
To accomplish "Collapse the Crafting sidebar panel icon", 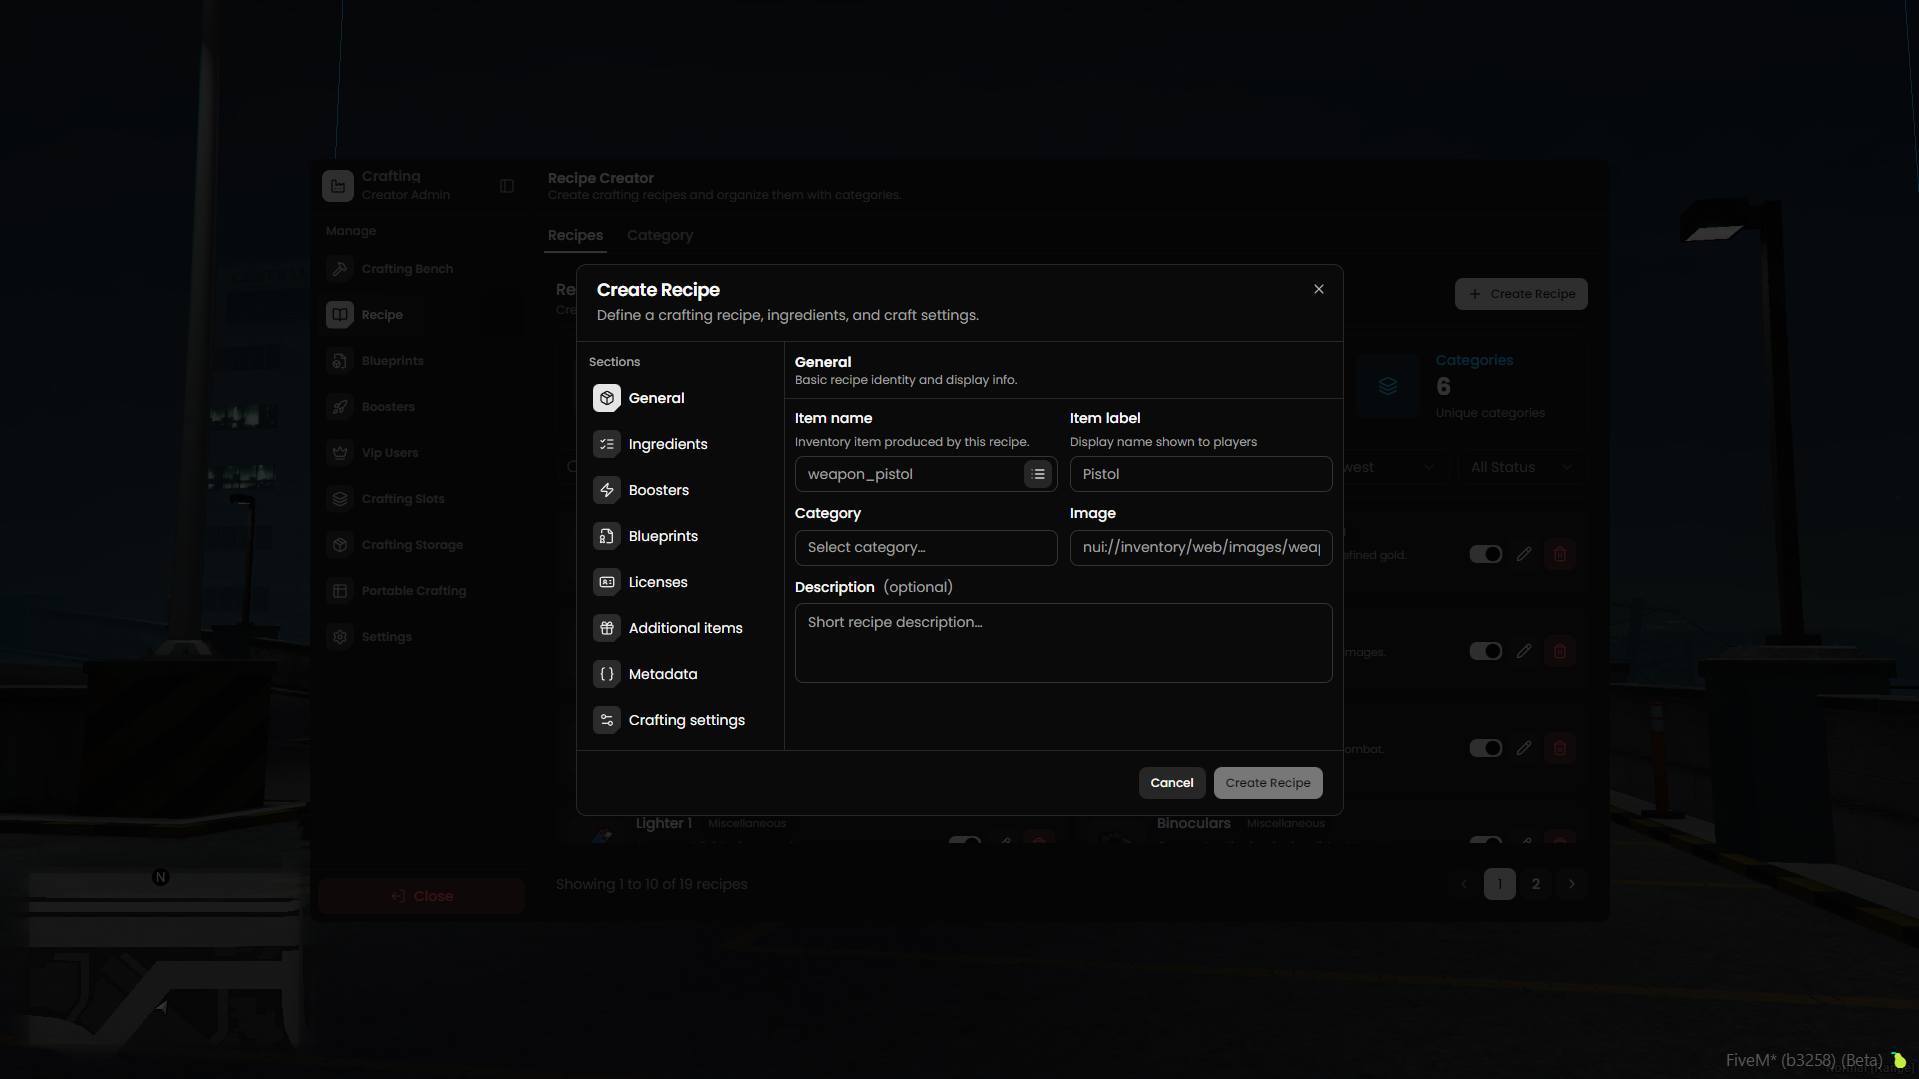I will pyautogui.click(x=507, y=186).
